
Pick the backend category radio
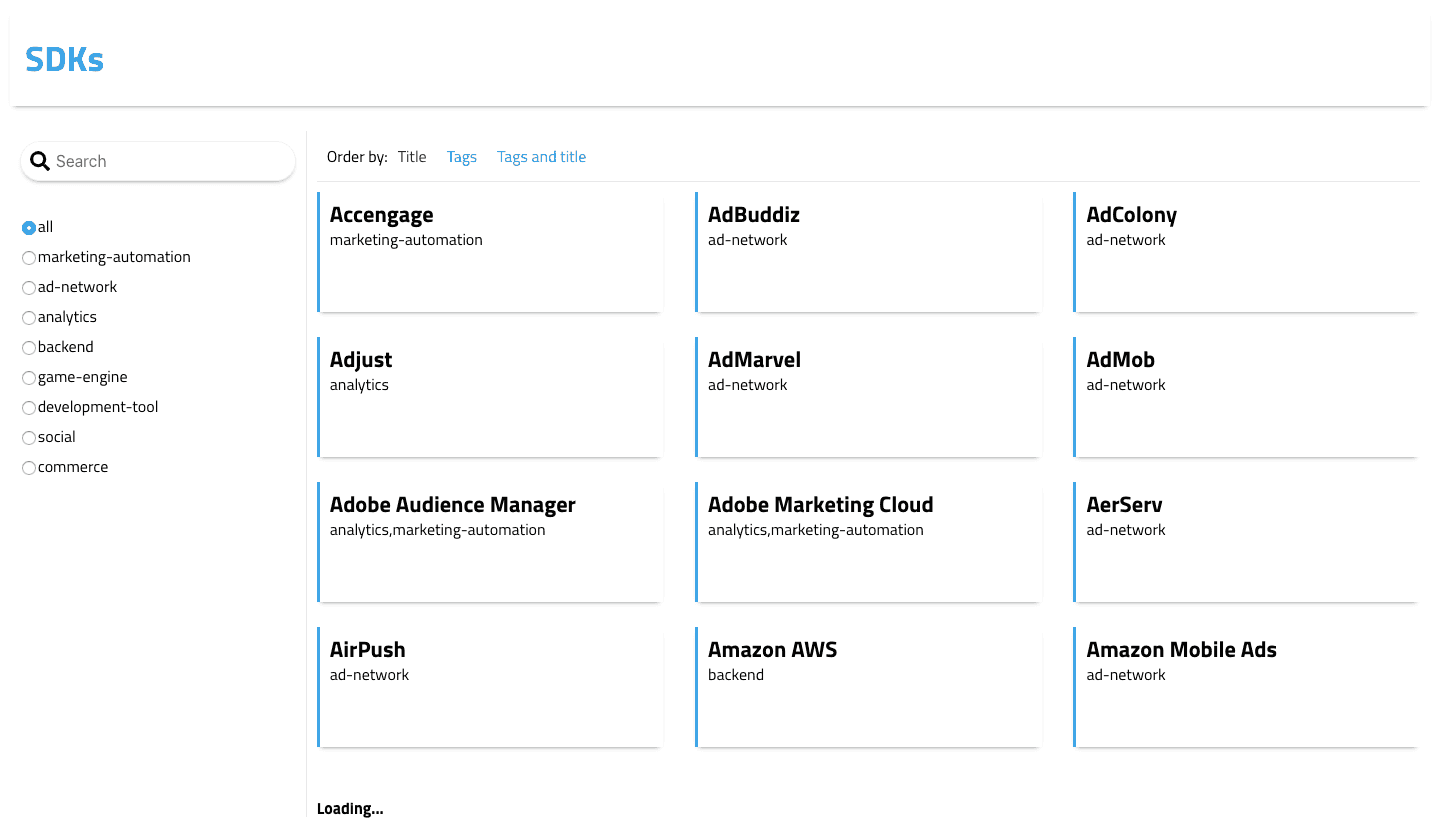[29, 348]
